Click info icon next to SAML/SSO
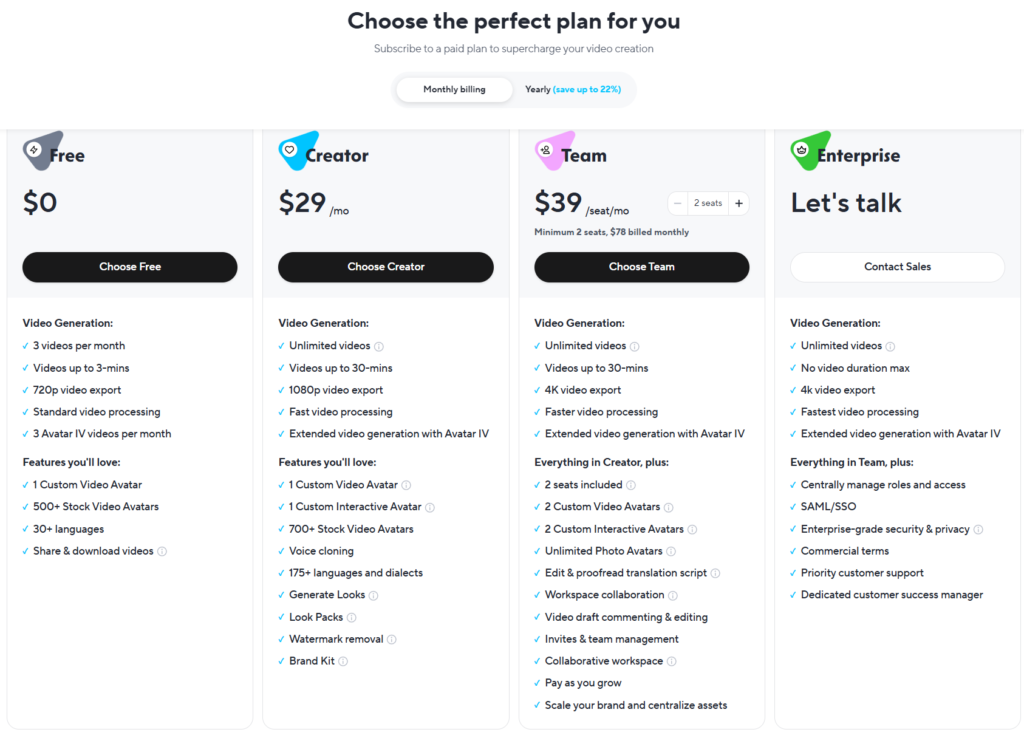Viewport: 1024px width, 735px height. [865, 507]
